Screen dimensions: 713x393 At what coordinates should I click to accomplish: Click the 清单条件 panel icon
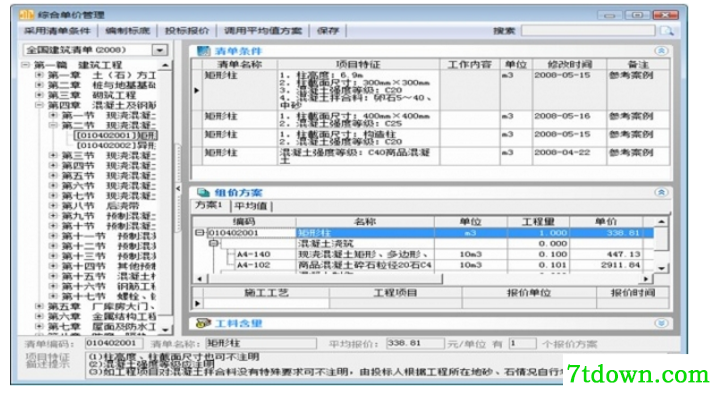point(203,51)
